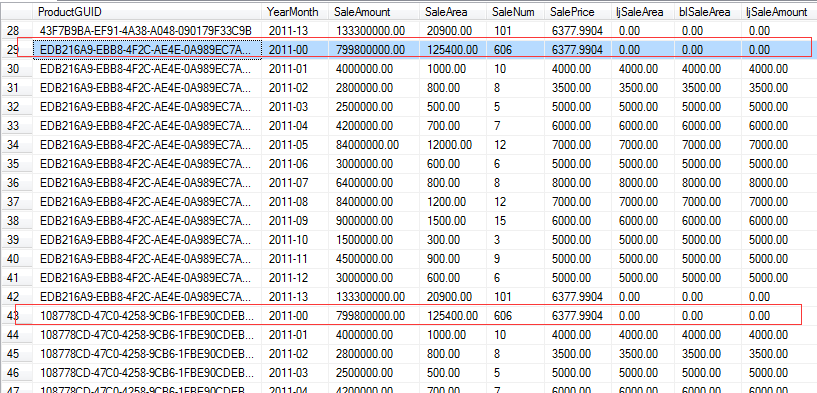The image size is (817, 393).
Task: Select YearMonth 2011-09 cell
Action: point(296,221)
